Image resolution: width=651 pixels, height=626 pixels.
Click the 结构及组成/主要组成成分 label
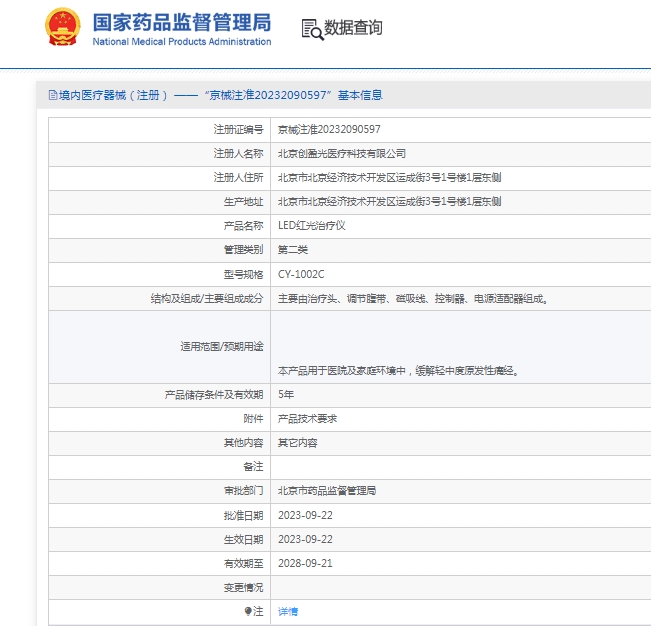pos(207,298)
